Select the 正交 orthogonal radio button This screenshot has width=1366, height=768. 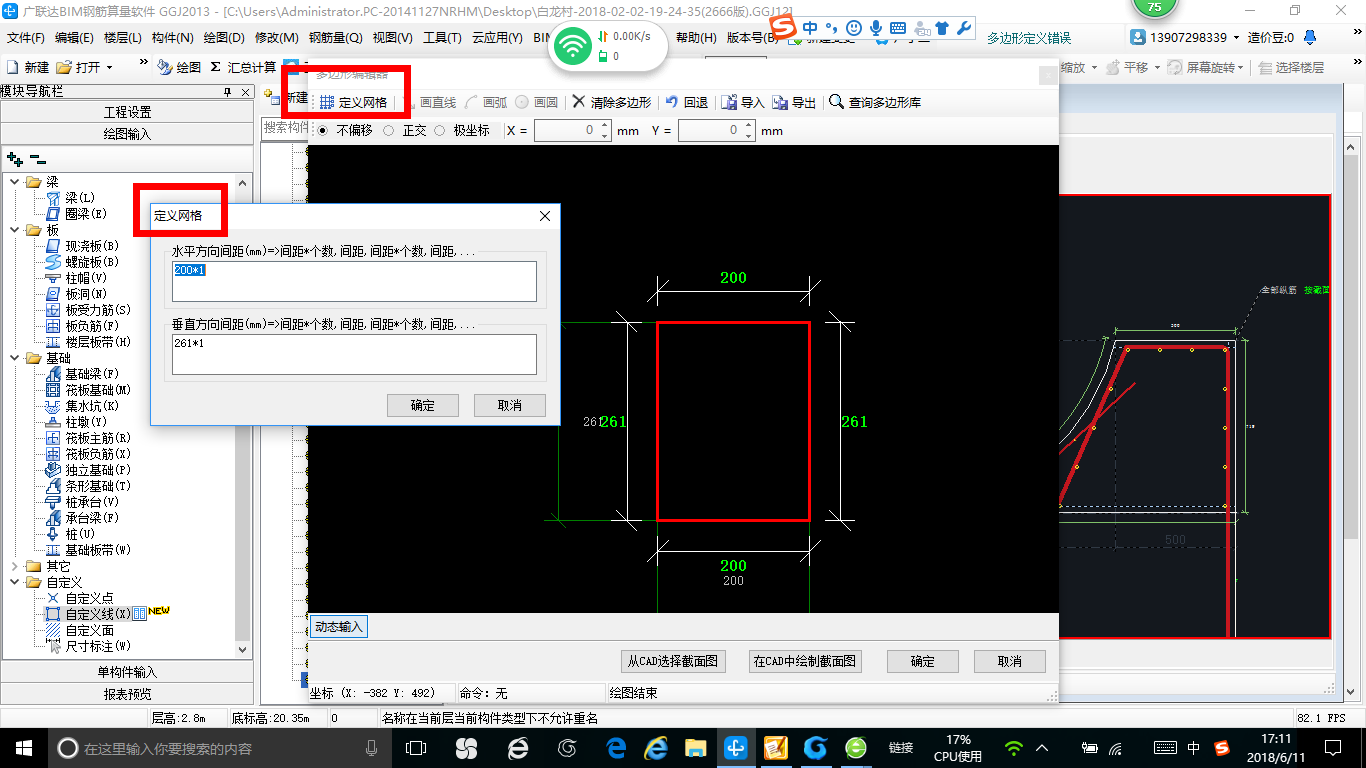389,131
